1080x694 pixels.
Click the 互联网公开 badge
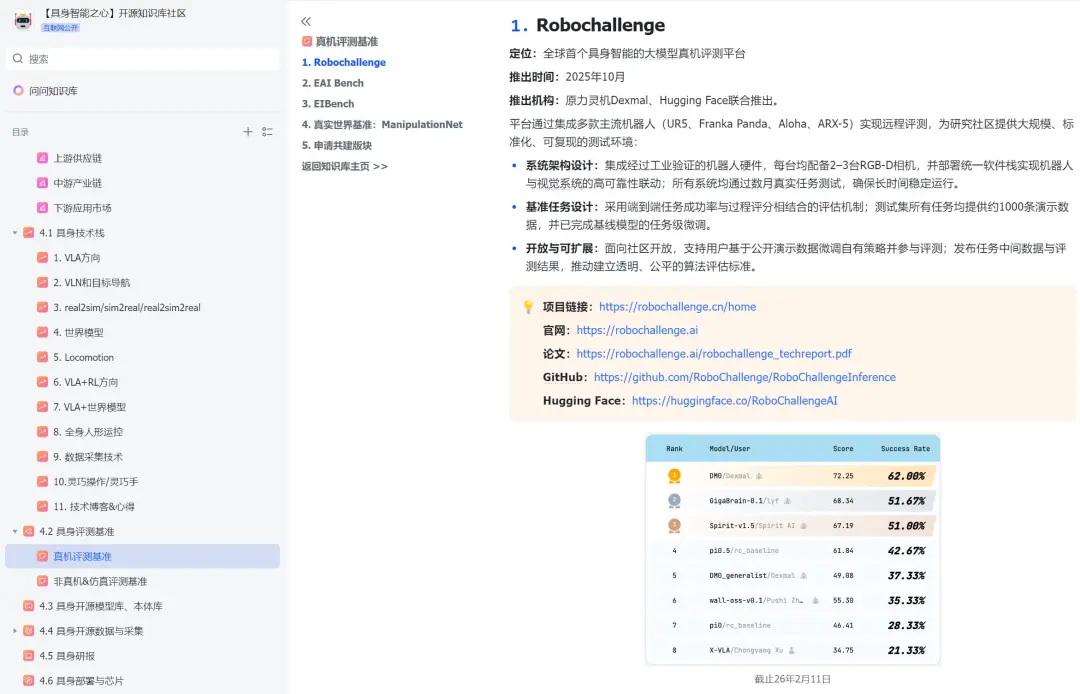pos(61,28)
